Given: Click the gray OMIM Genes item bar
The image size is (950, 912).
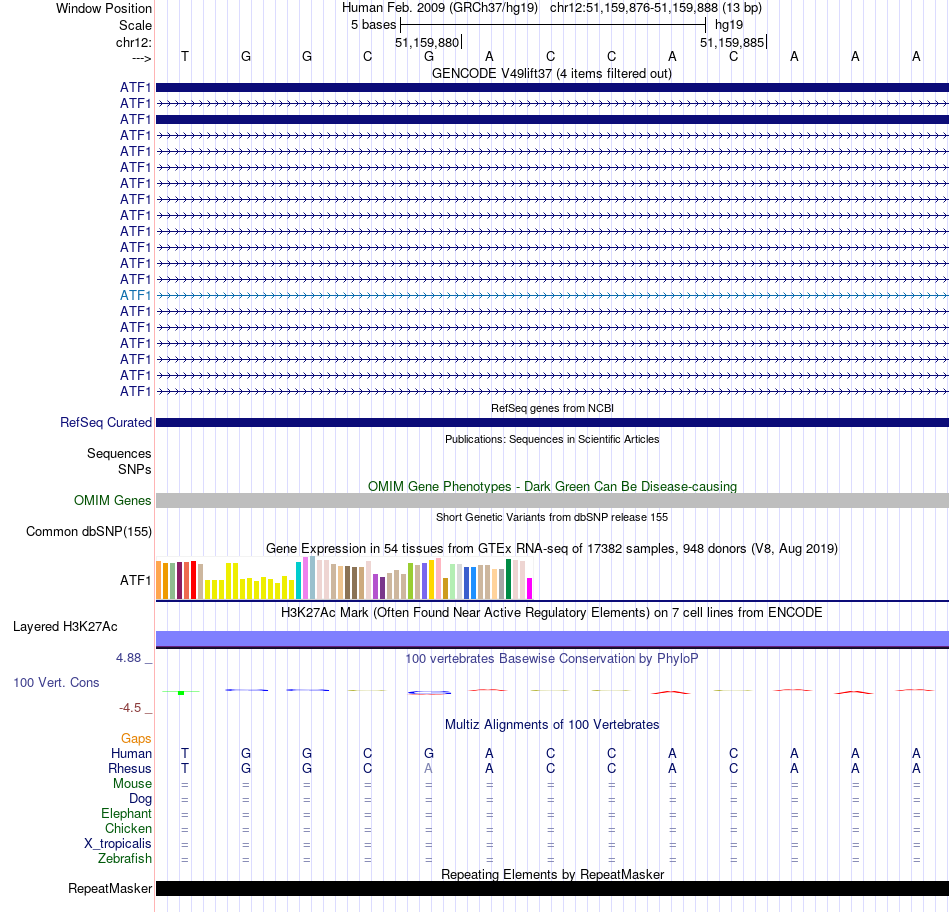Looking at the screenshot, I should coord(552,500).
